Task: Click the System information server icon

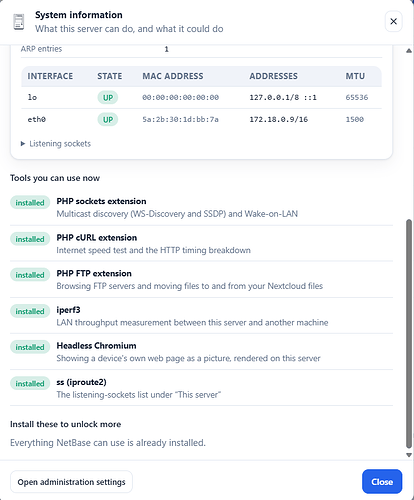Action: click(19, 22)
